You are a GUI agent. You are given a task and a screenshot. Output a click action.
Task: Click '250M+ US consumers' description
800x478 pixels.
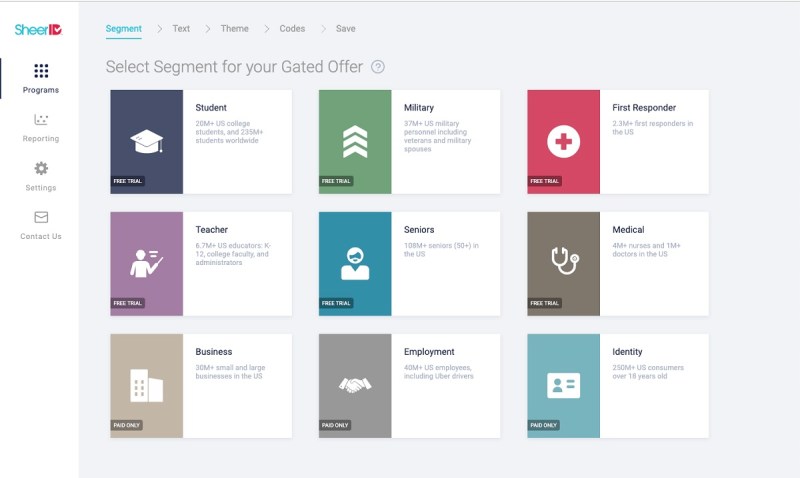[x=648, y=371]
